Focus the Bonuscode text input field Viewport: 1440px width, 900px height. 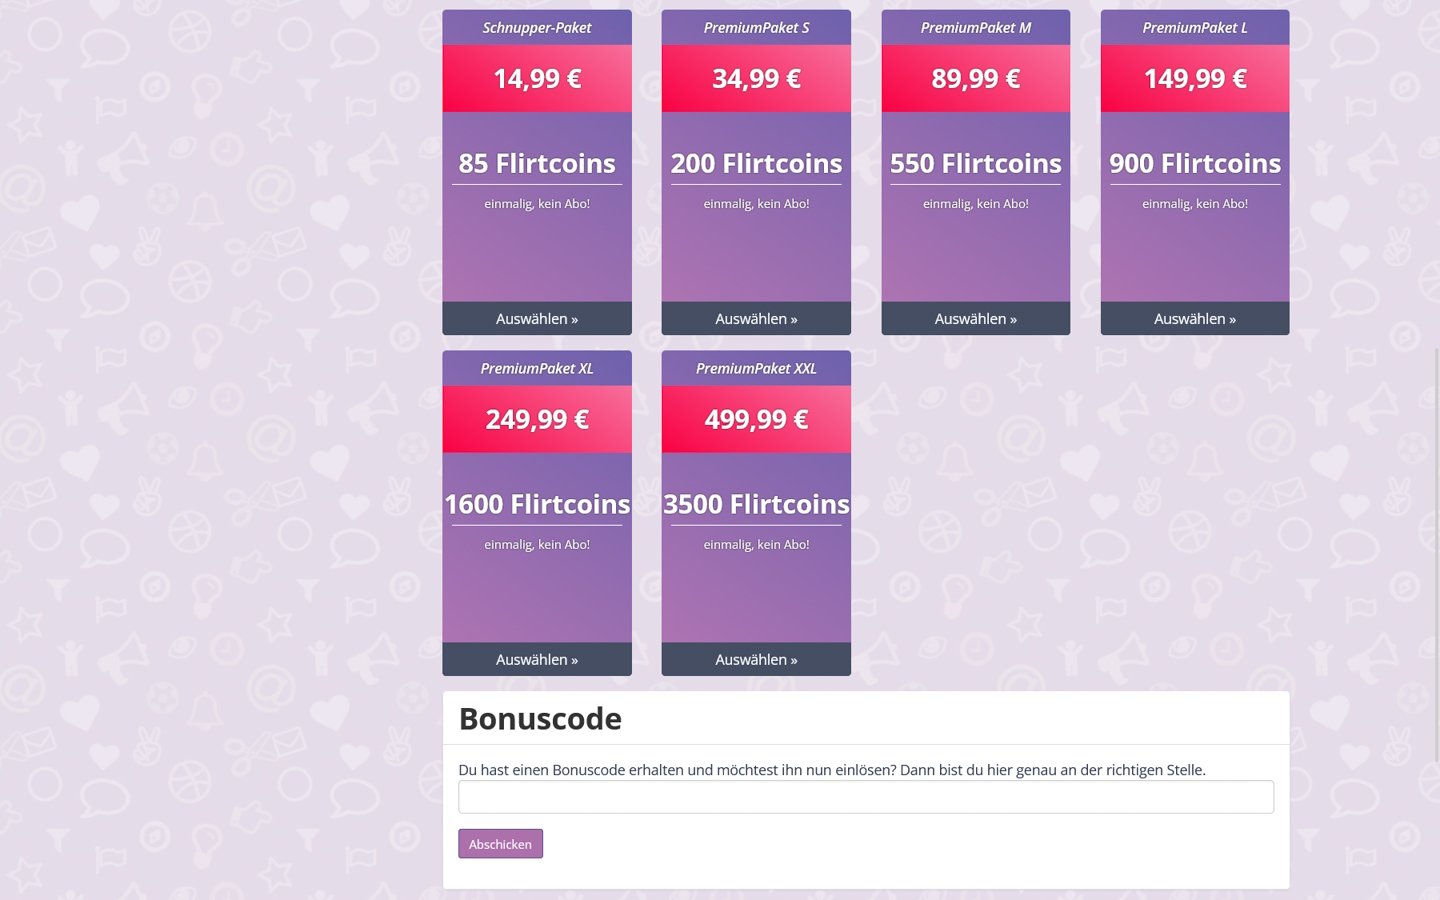[866, 797]
